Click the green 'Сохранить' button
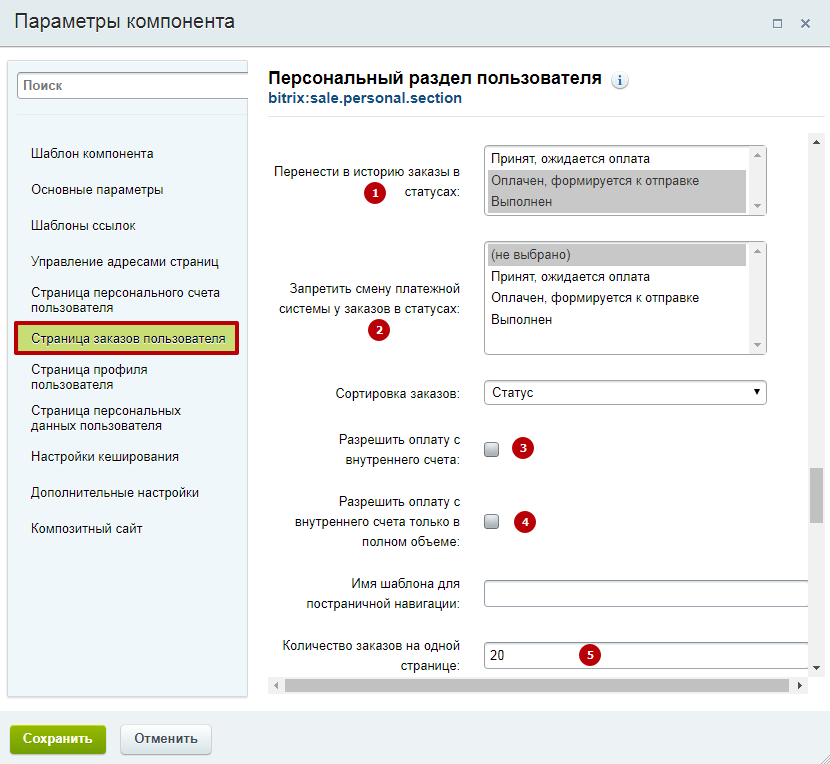Viewport: 830px width, 764px height. coord(58,739)
